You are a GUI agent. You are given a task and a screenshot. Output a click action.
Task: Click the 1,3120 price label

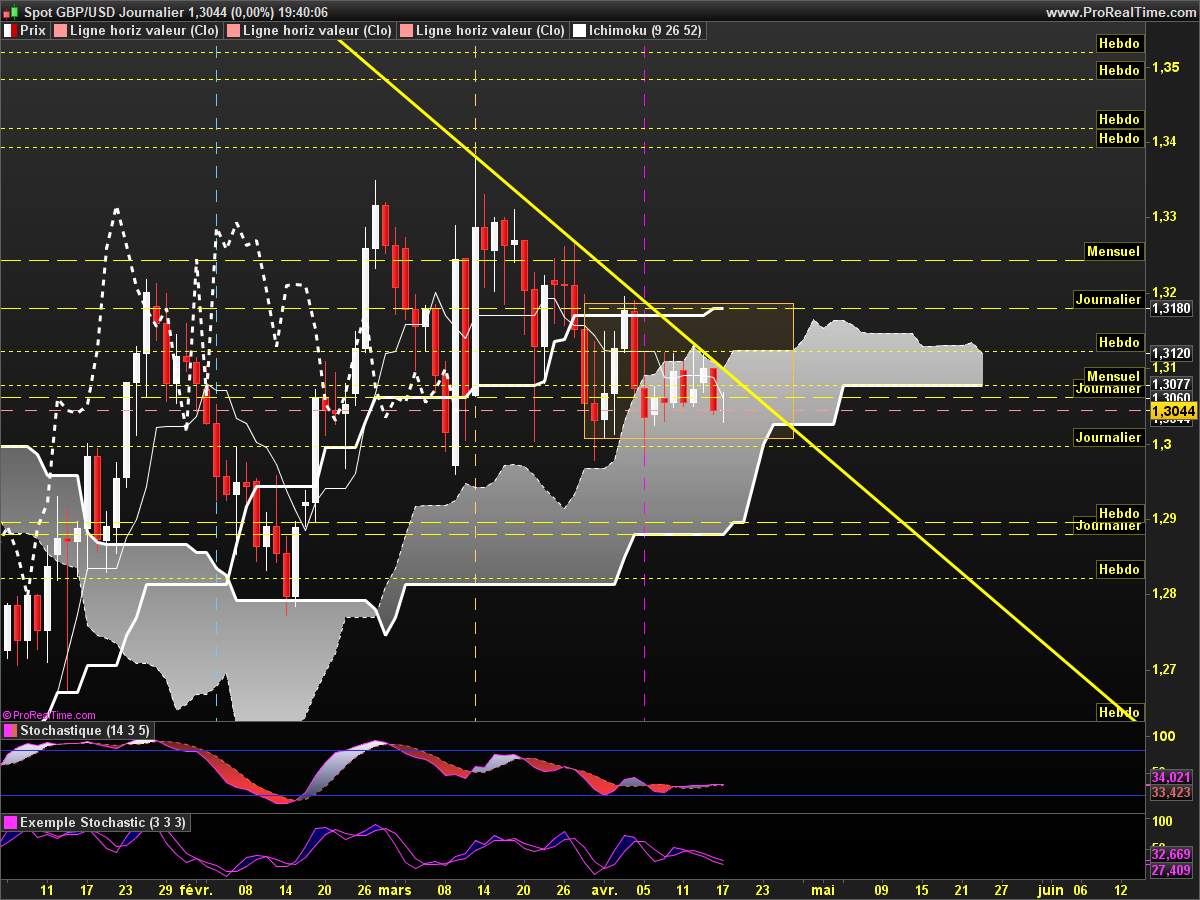coord(1171,354)
